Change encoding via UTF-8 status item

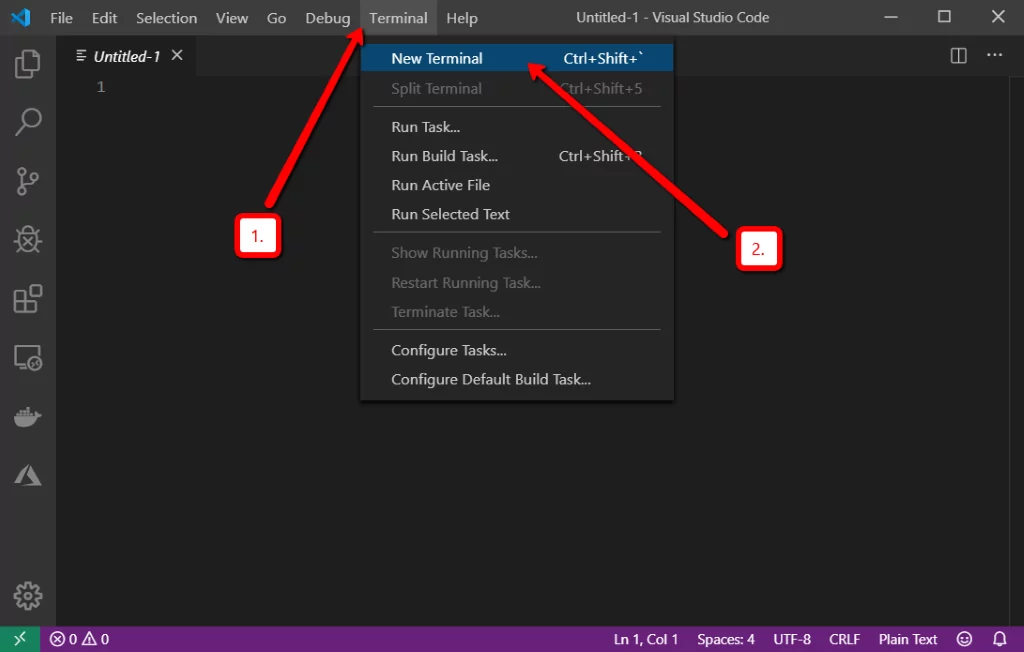coord(792,639)
